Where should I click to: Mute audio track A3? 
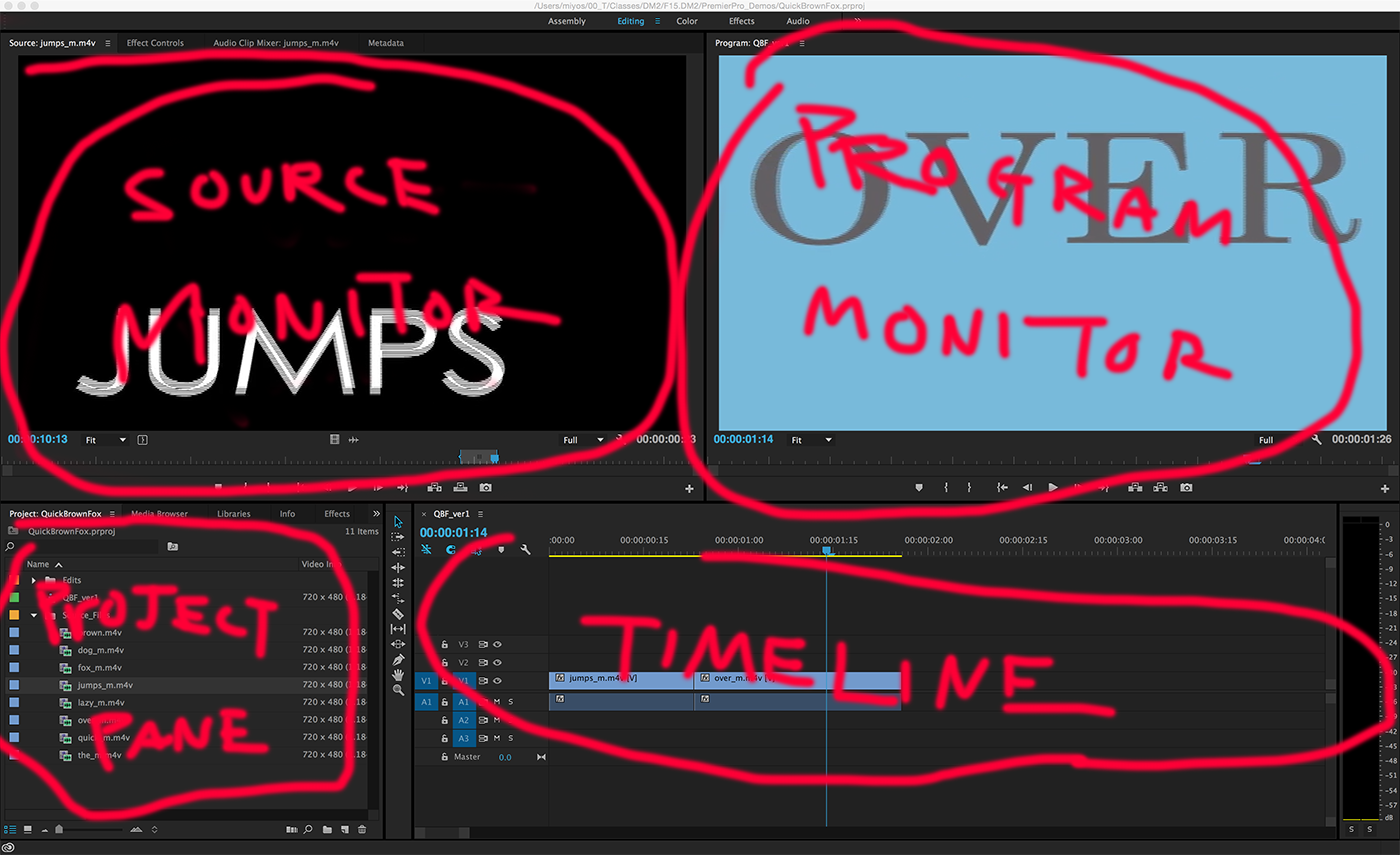pos(496,738)
